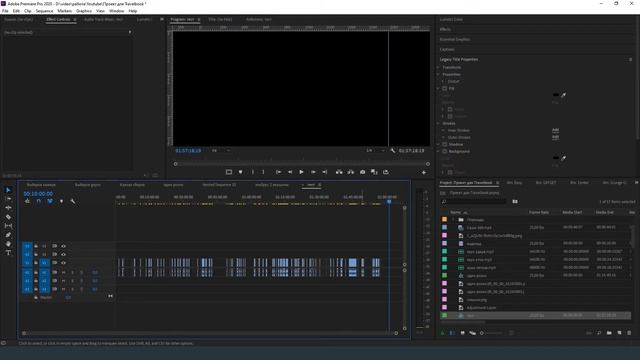The width and height of the screenshot is (640, 360).
Task: Open Program monitor settings wrench
Action: pyautogui.click(x=393, y=151)
